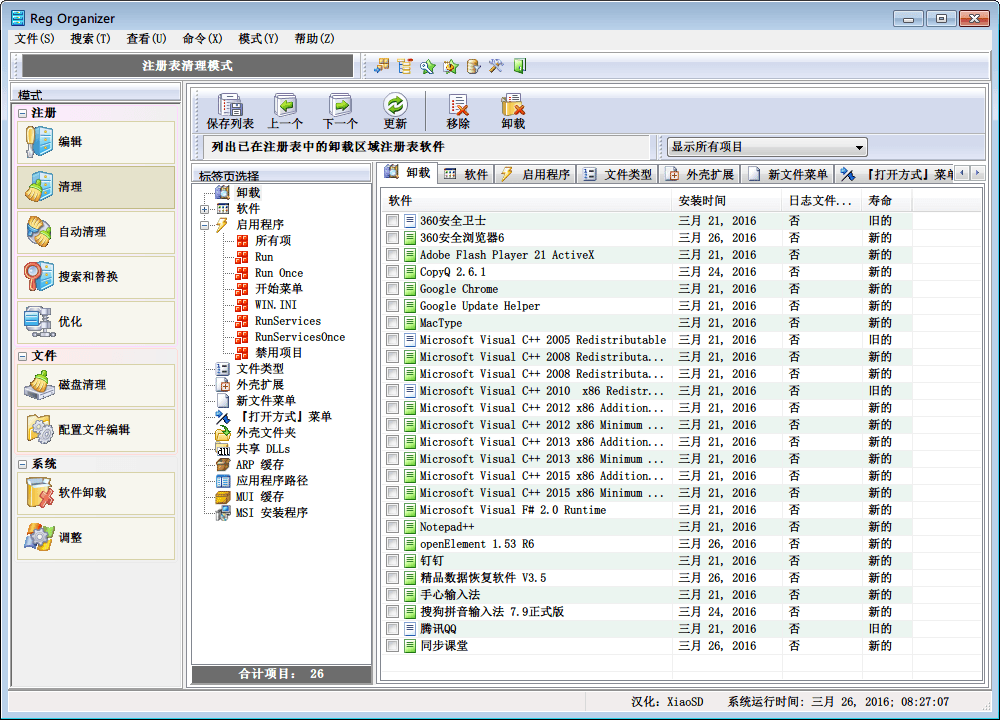
Task: Open the 命令(X) menu
Action: 202,39
